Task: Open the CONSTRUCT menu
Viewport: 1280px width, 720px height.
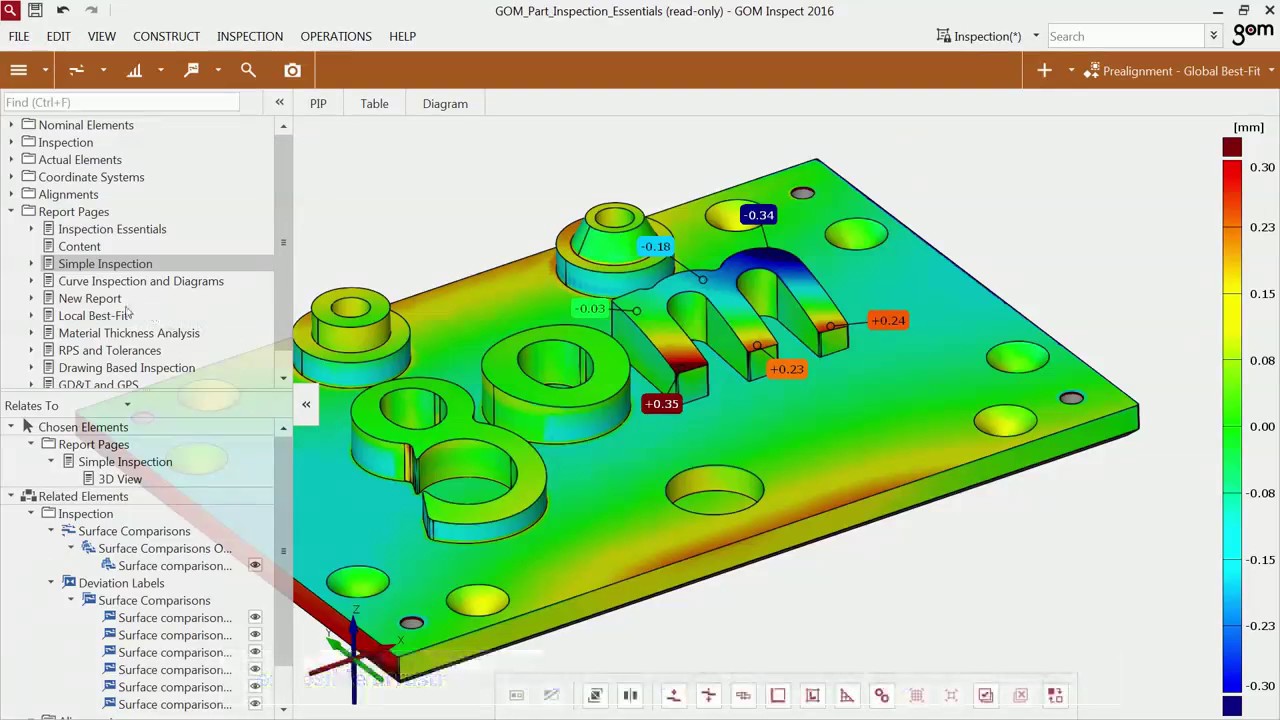Action: pyautogui.click(x=166, y=36)
